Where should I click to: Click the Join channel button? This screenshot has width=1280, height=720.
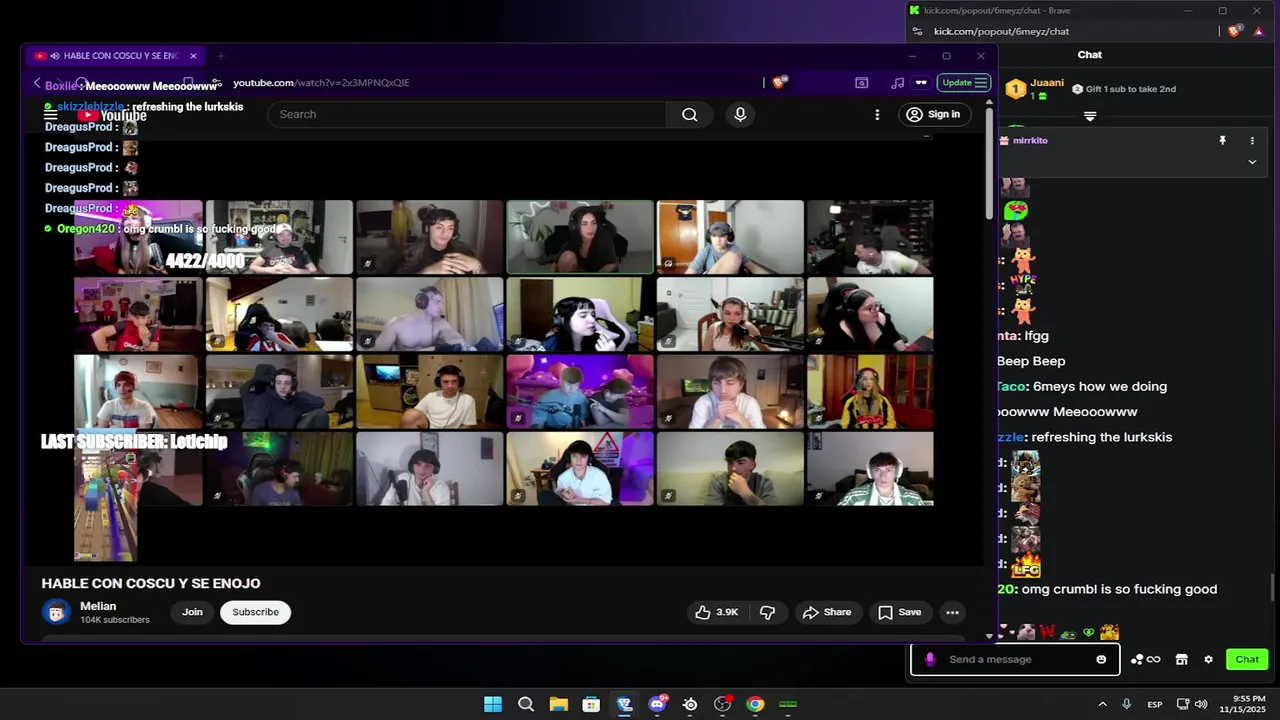pyautogui.click(x=192, y=612)
